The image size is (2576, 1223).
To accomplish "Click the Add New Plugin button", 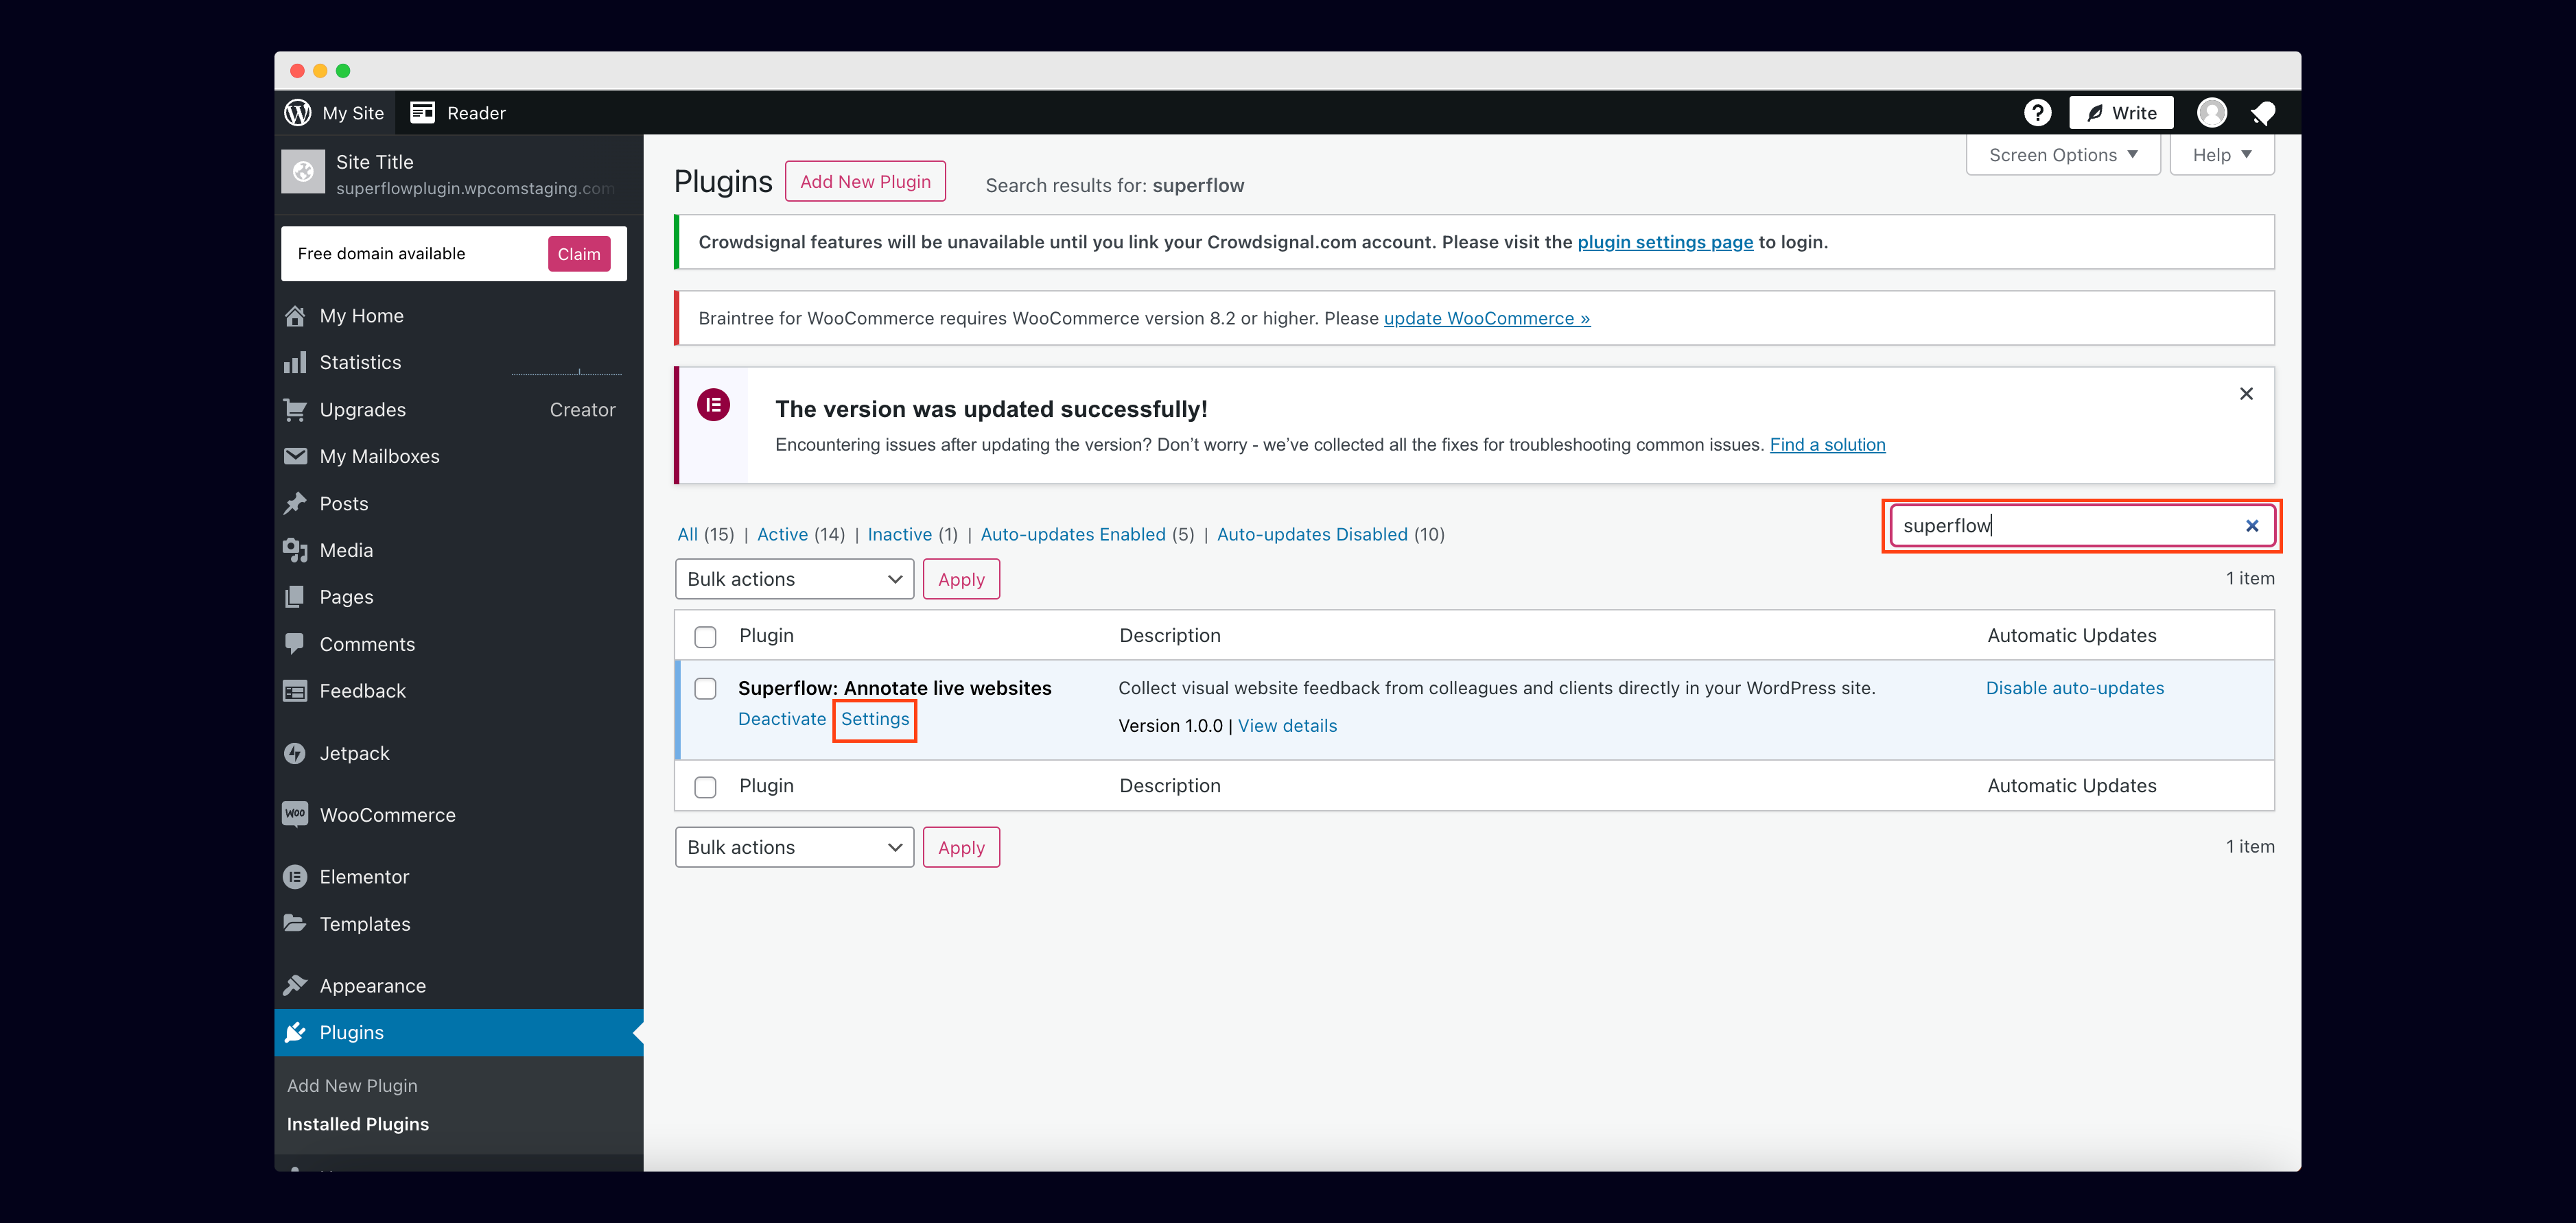I will (865, 182).
